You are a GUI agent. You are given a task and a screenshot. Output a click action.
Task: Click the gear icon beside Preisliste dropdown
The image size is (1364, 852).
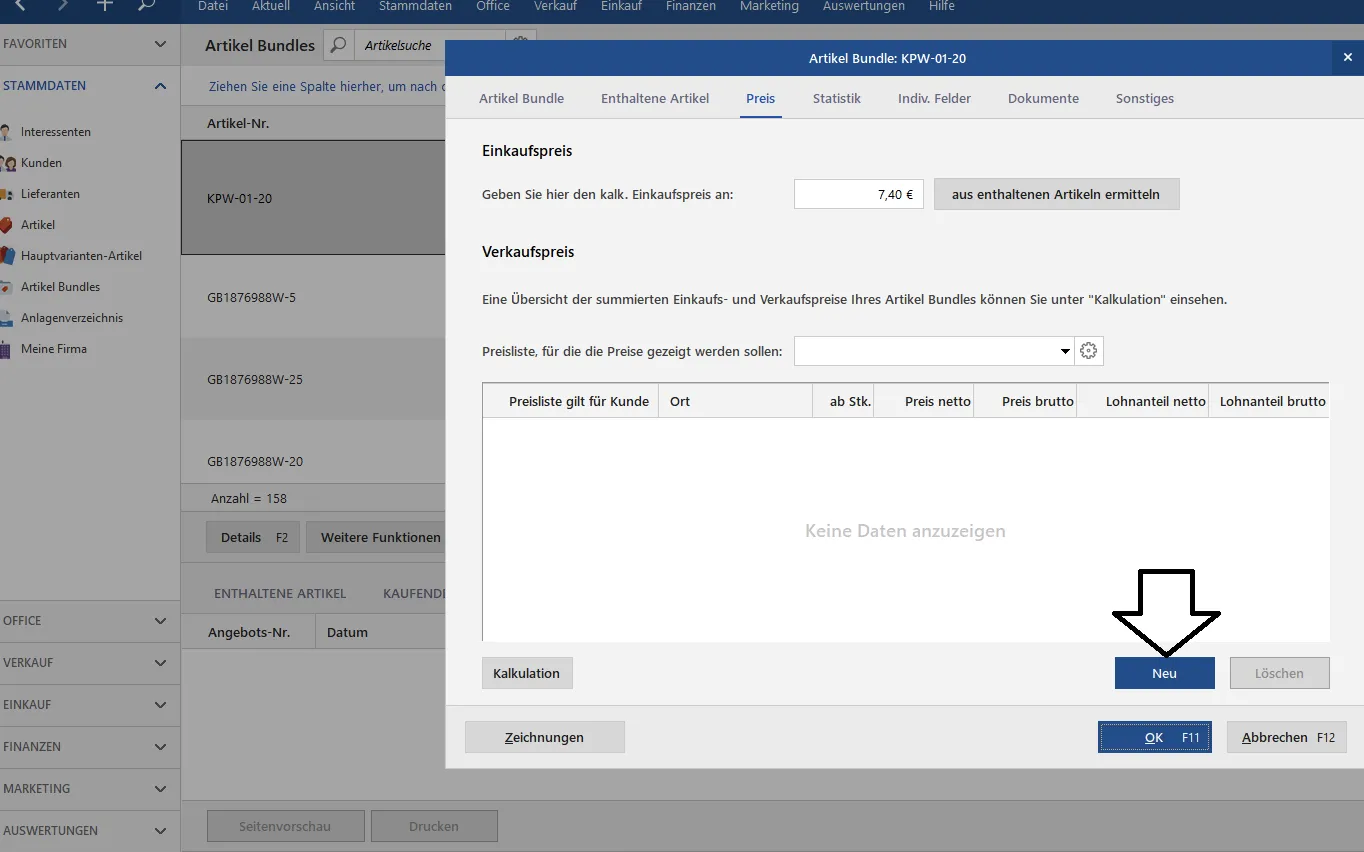1089,351
